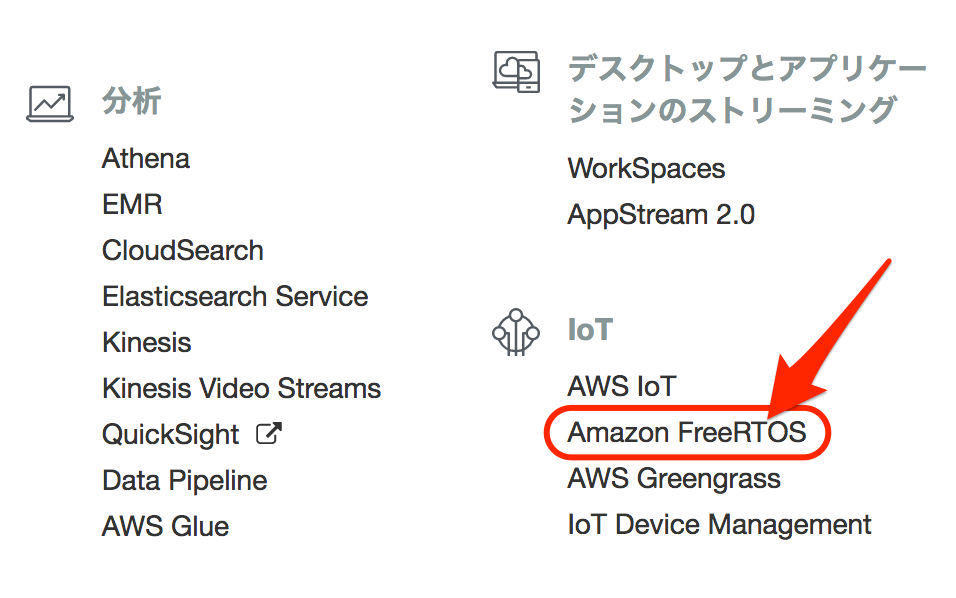Viewport: 956px width, 598px height.
Task: Open the circled Amazon FreeRTOS link
Action: [x=686, y=432]
